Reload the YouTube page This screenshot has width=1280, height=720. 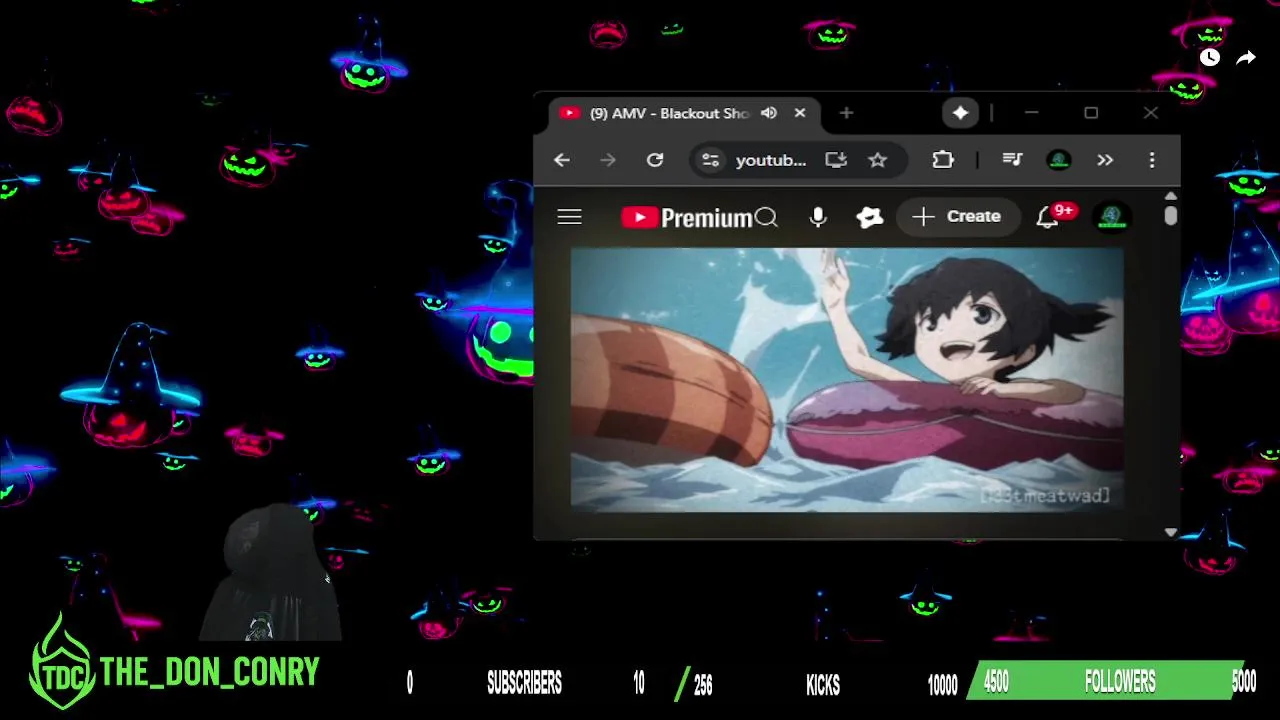tap(655, 160)
